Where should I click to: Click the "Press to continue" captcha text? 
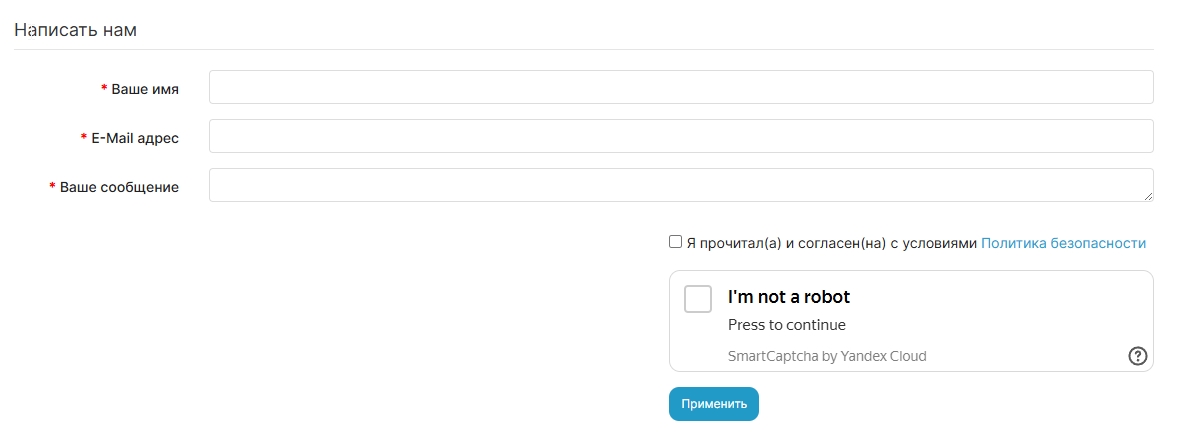(787, 325)
